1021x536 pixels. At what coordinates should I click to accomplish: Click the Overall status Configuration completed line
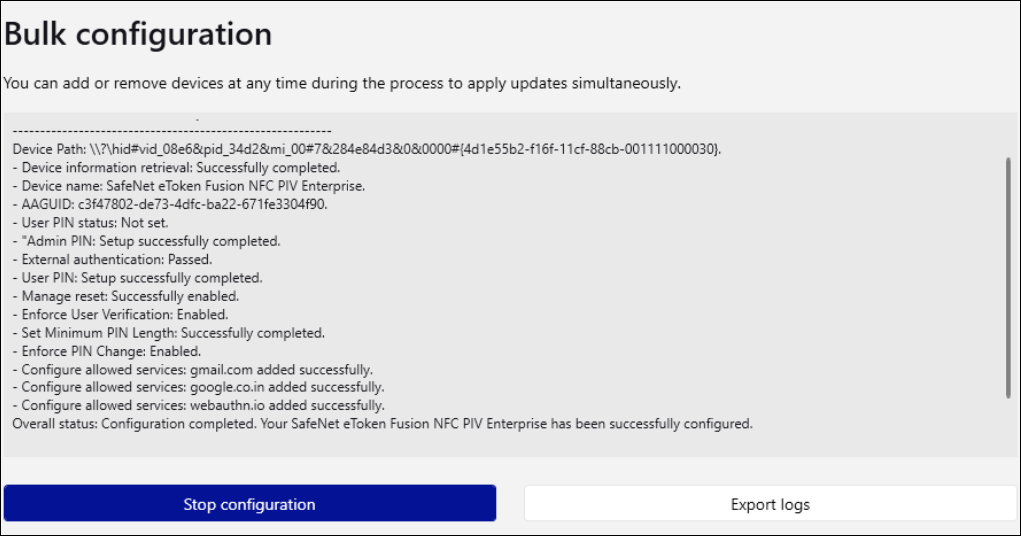[x=381, y=424]
